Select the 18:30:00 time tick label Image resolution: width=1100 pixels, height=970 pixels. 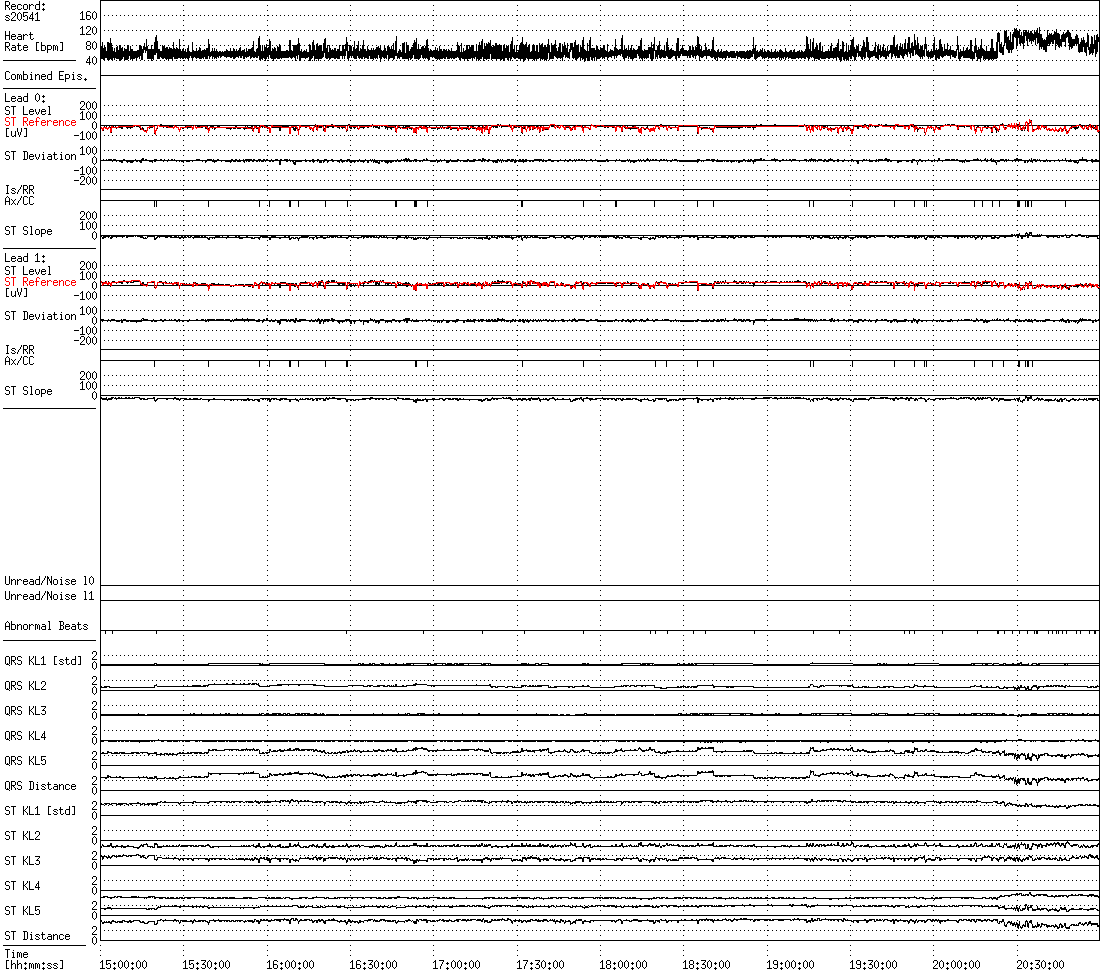(706, 964)
